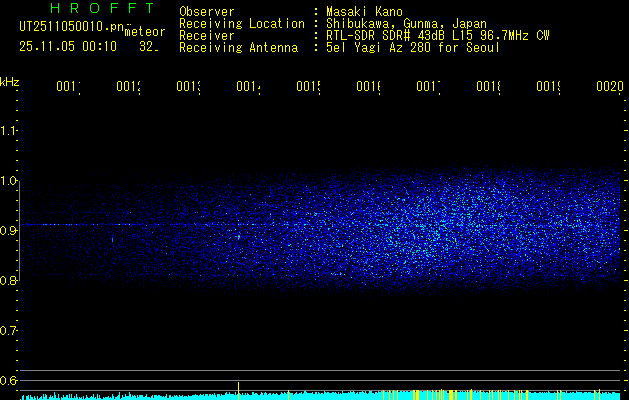Screen dimensions: 629x400
Task: Click the 0012 time axis marker
Action: 128,86
